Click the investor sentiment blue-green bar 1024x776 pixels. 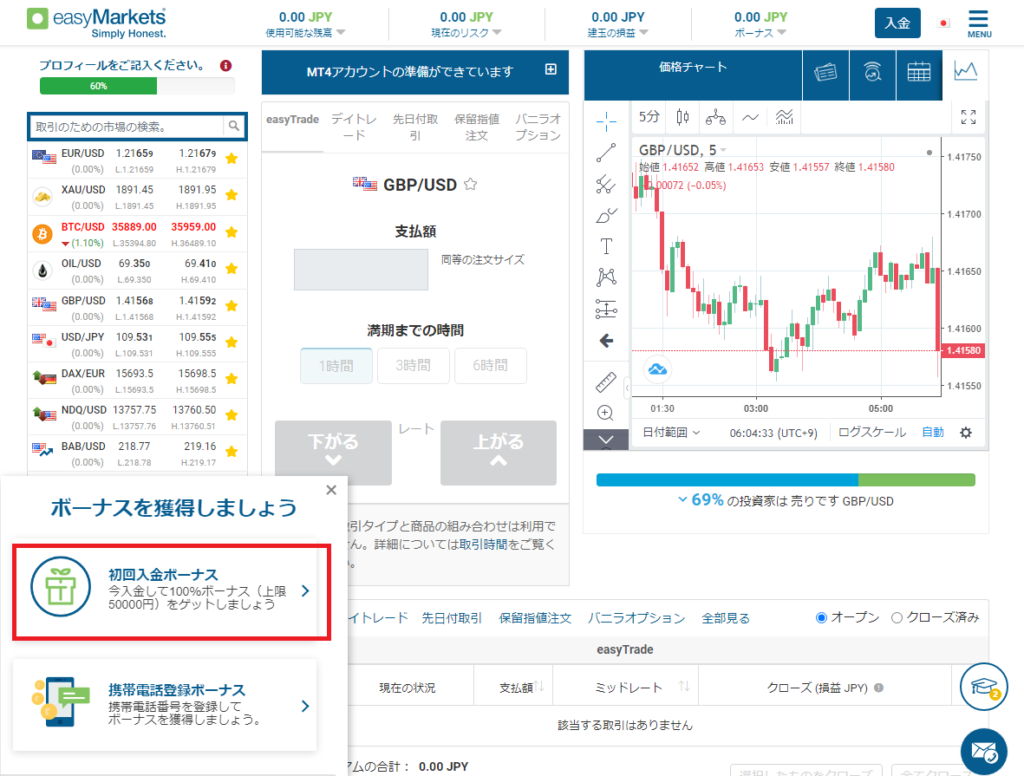[786, 480]
